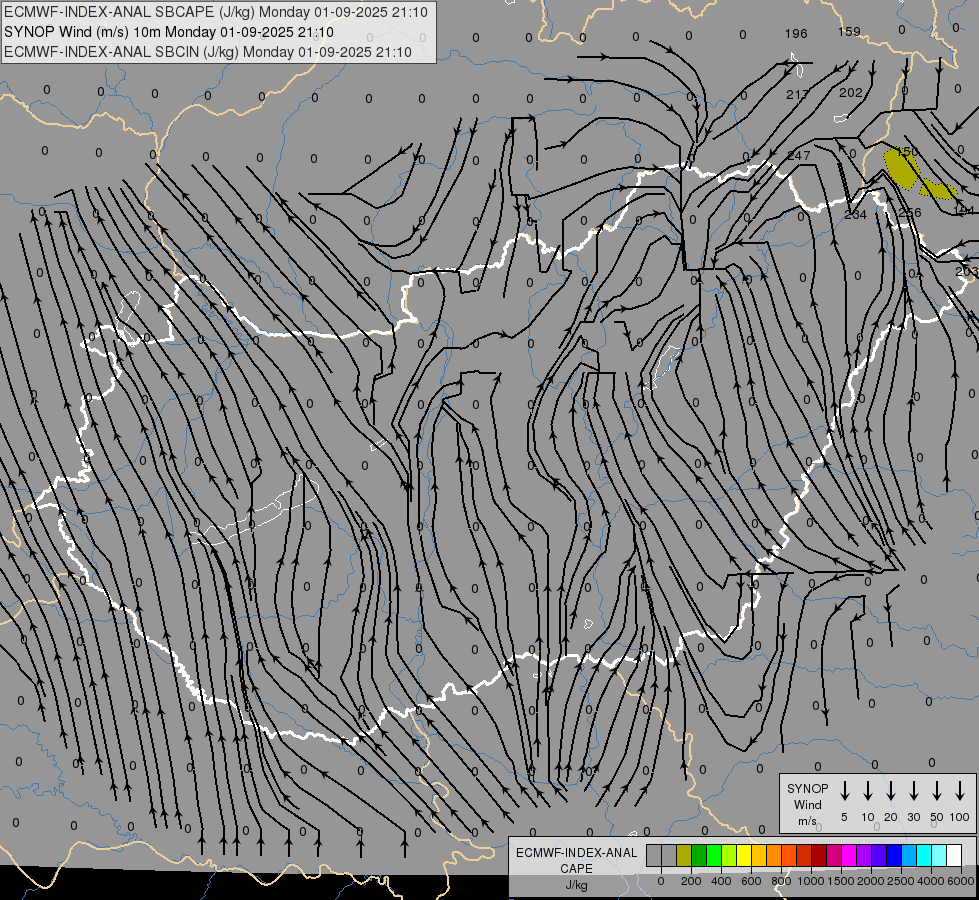Pick the maroon dark red CAPE swatch
The image size is (979, 900).
point(819,856)
